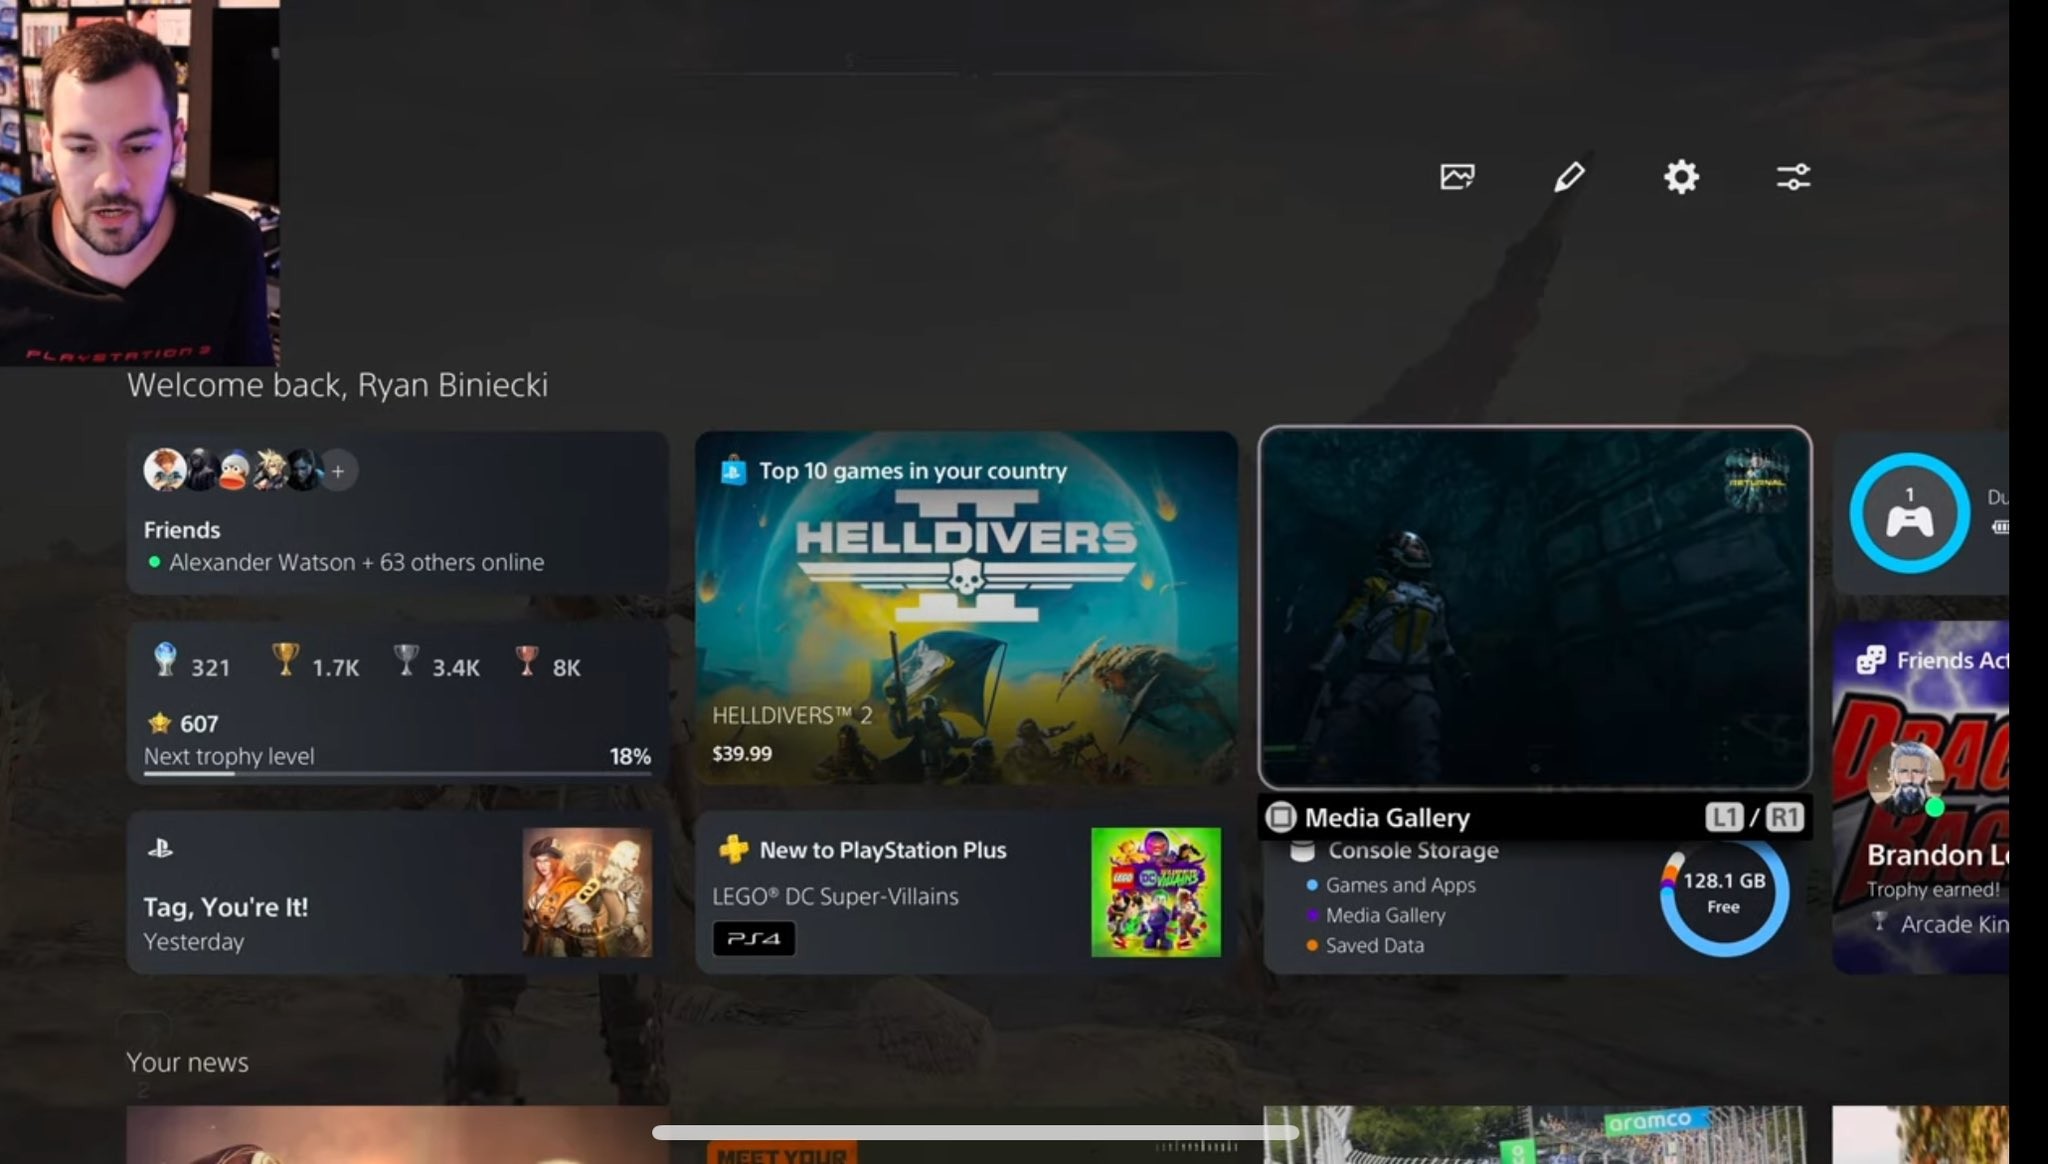Click the Next trophy level progress bar

pos(397,773)
